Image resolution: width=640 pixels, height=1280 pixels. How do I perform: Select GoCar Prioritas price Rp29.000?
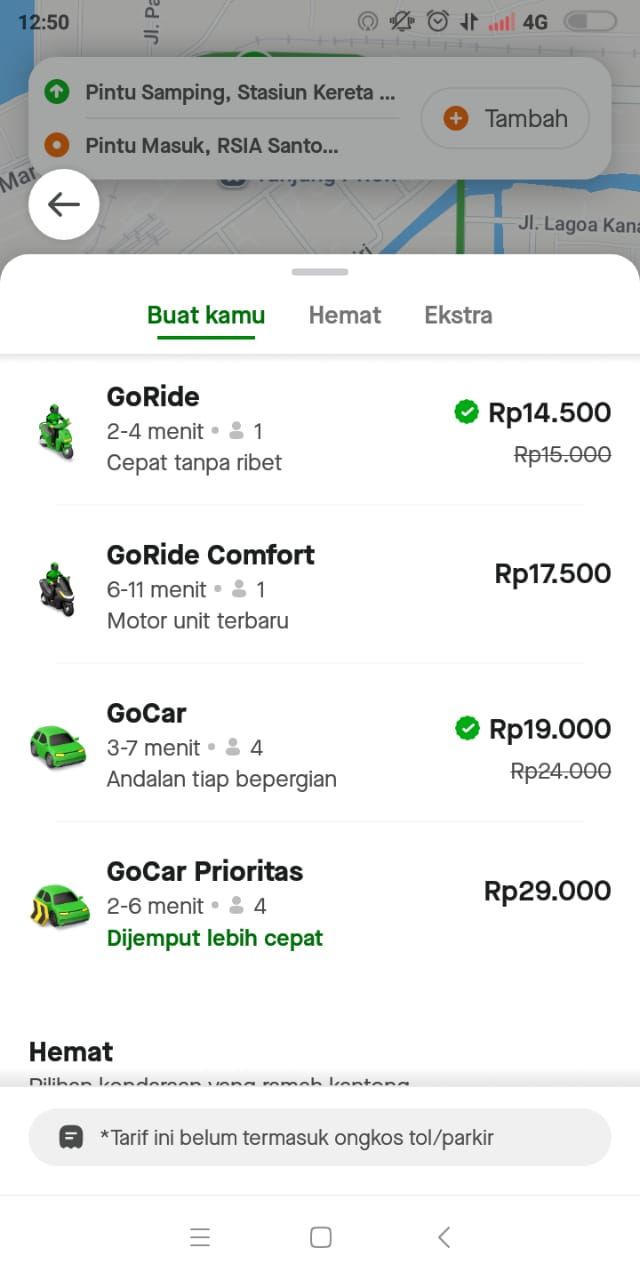pos(547,891)
